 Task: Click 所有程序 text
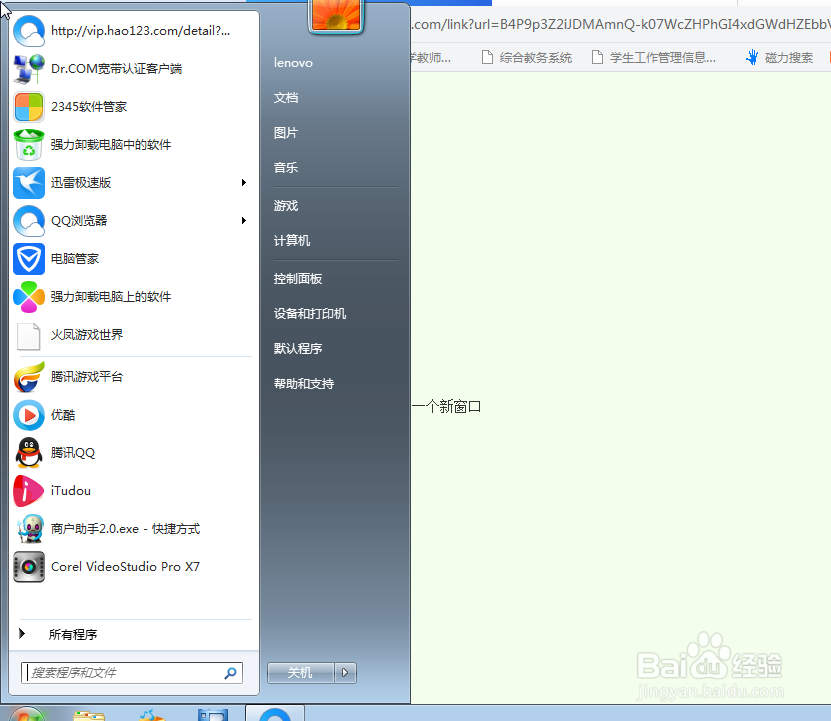tap(73, 635)
